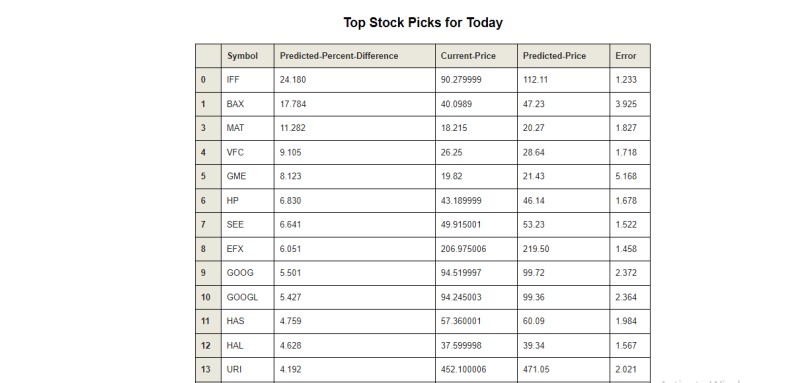Select the GOOGL symbol cell
The width and height of the screenshot is (800, 383).
[x=247, y=297]
